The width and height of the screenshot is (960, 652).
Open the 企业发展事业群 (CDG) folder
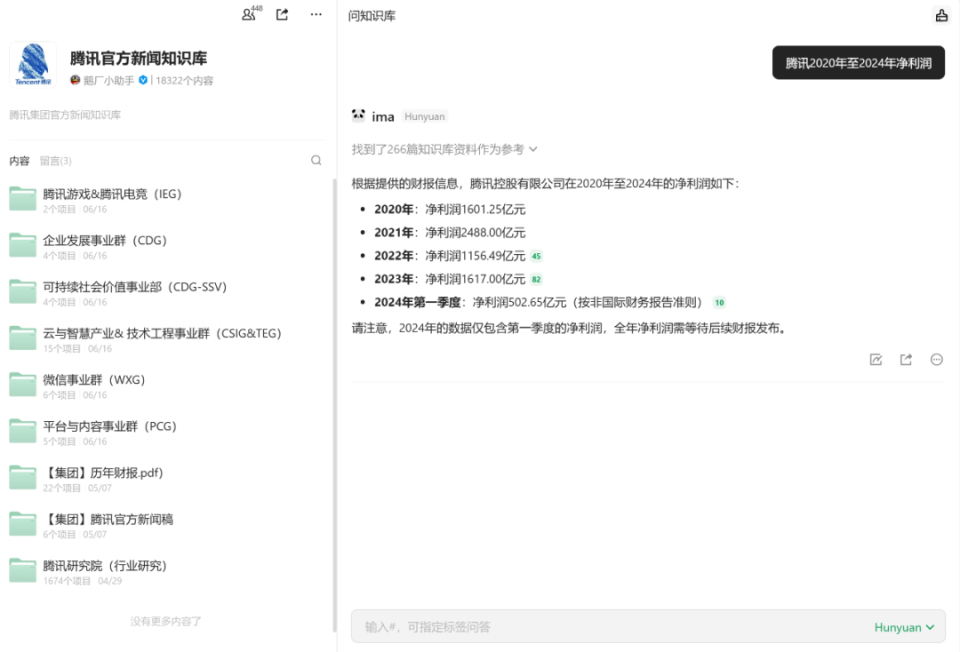[165, 247]
